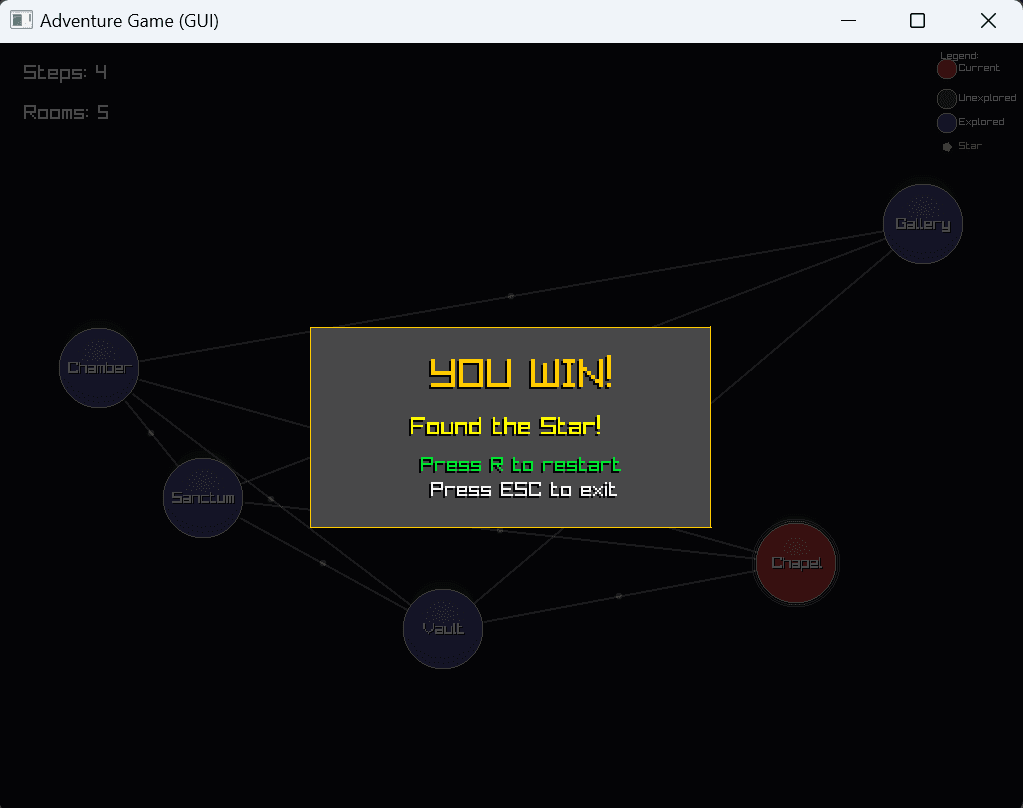Click the YOU WIN! heading
Viewport: 1023px width, 808px height.
(520, 373)
